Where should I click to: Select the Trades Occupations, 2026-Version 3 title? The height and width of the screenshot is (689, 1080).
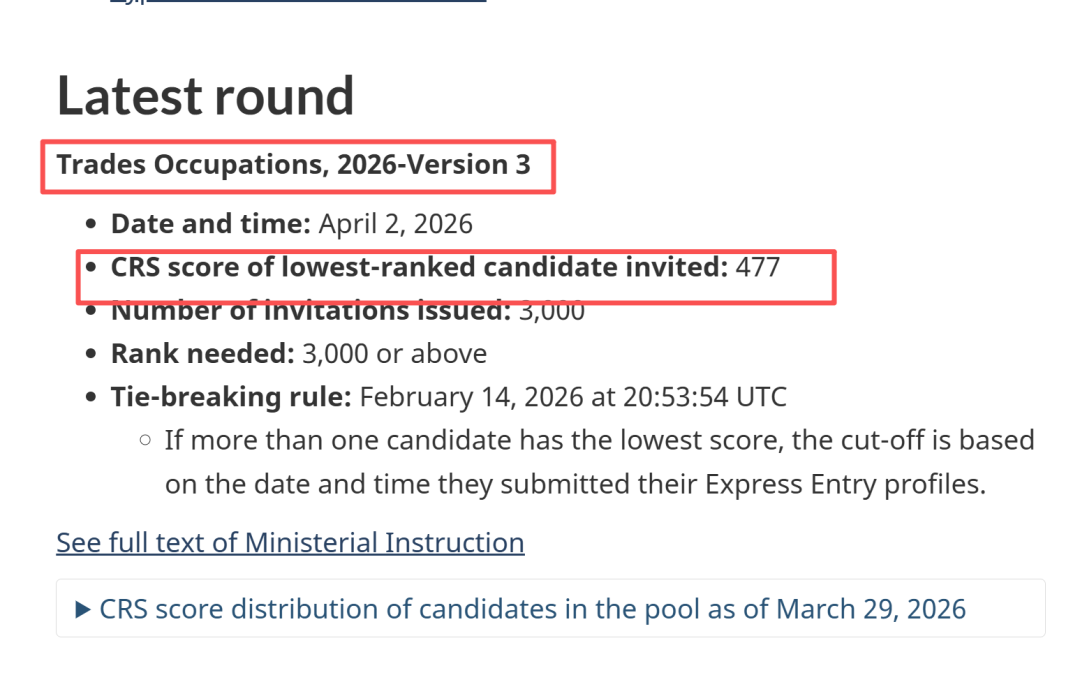point(293,165)
